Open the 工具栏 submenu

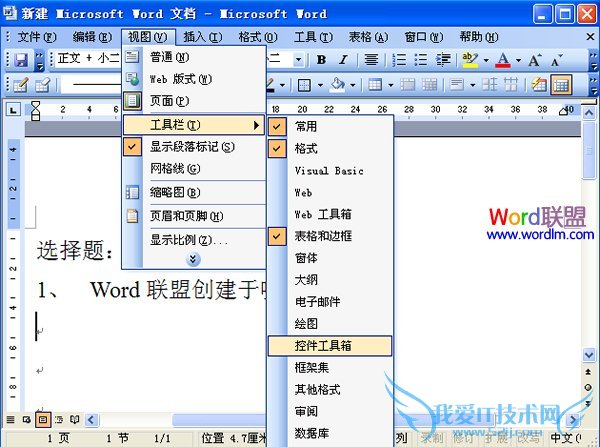coord(194,125)
